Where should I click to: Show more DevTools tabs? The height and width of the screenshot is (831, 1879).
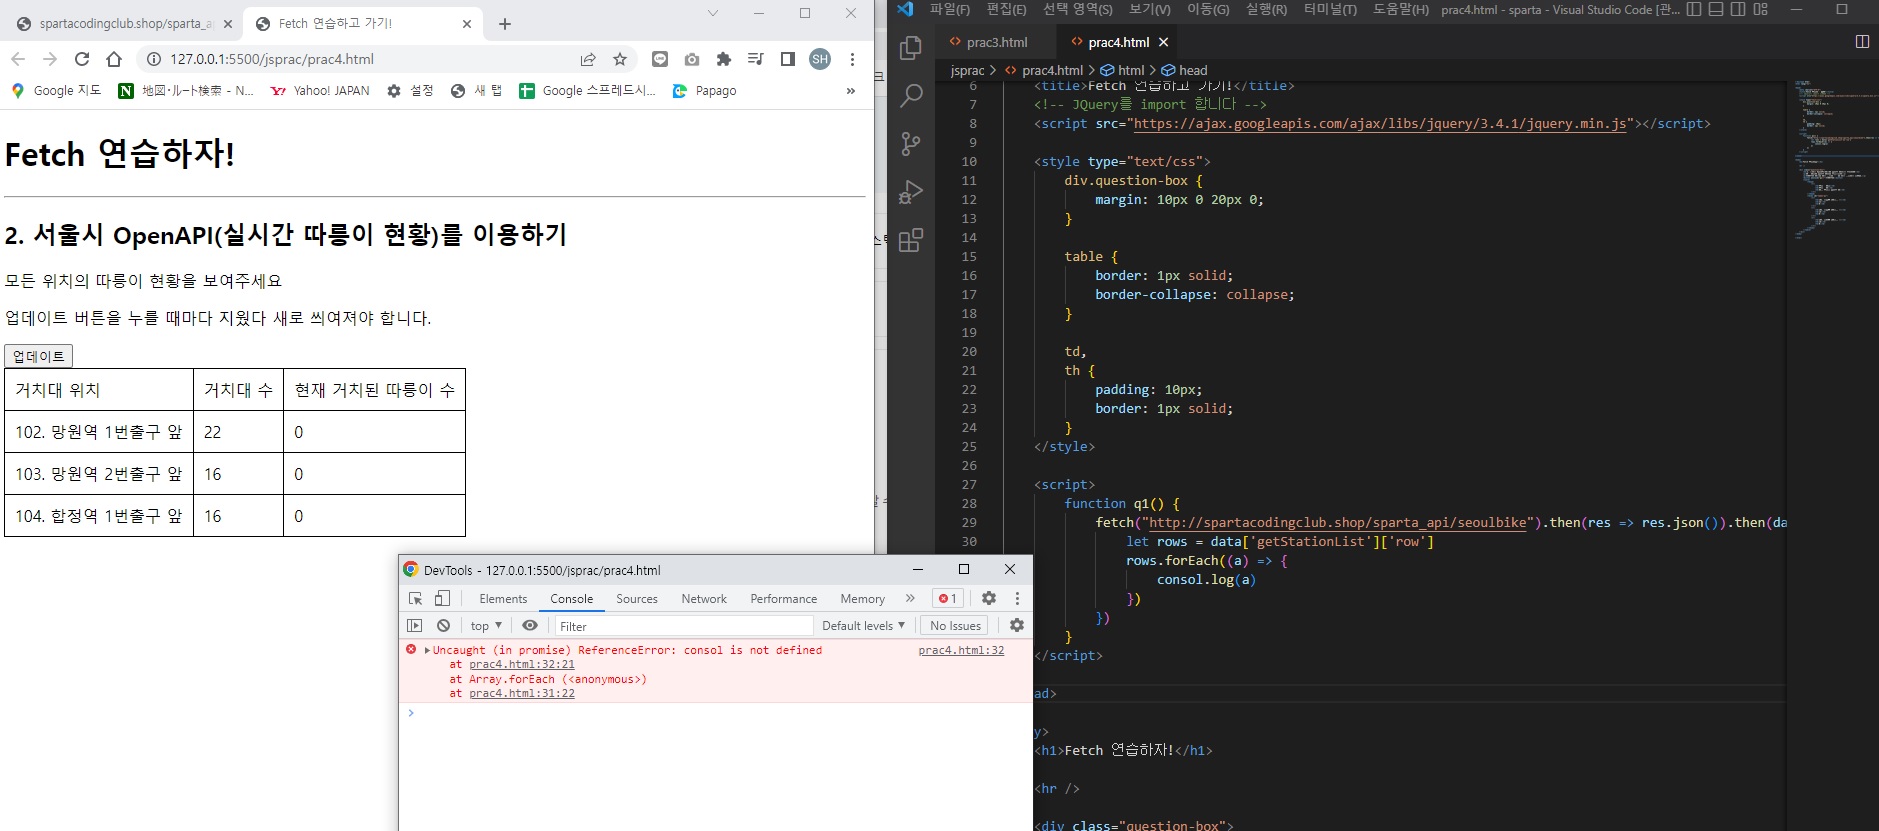click(910, 598)
